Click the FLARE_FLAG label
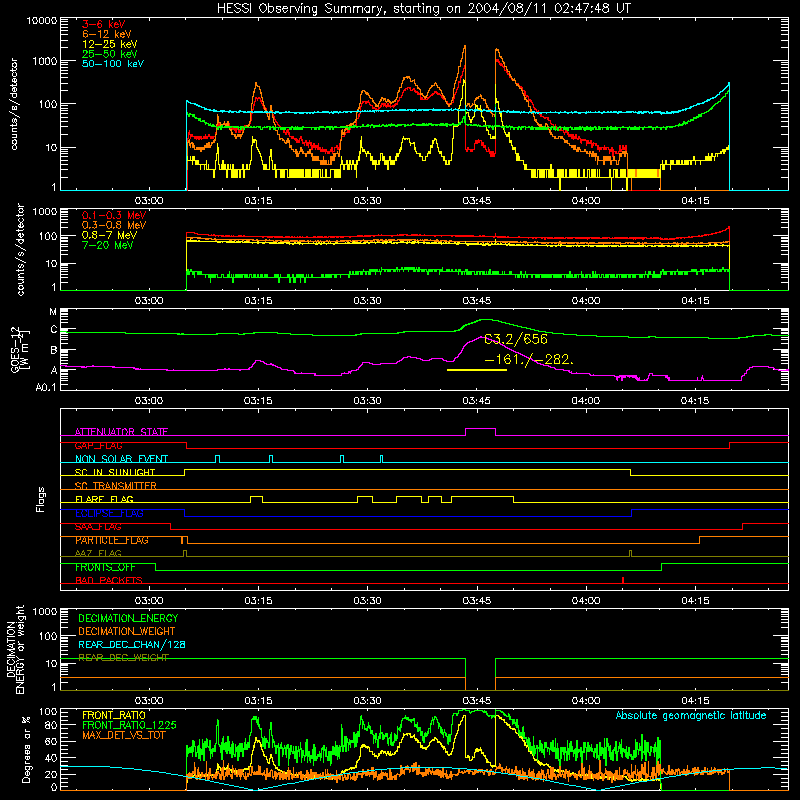 pos(104,499)
